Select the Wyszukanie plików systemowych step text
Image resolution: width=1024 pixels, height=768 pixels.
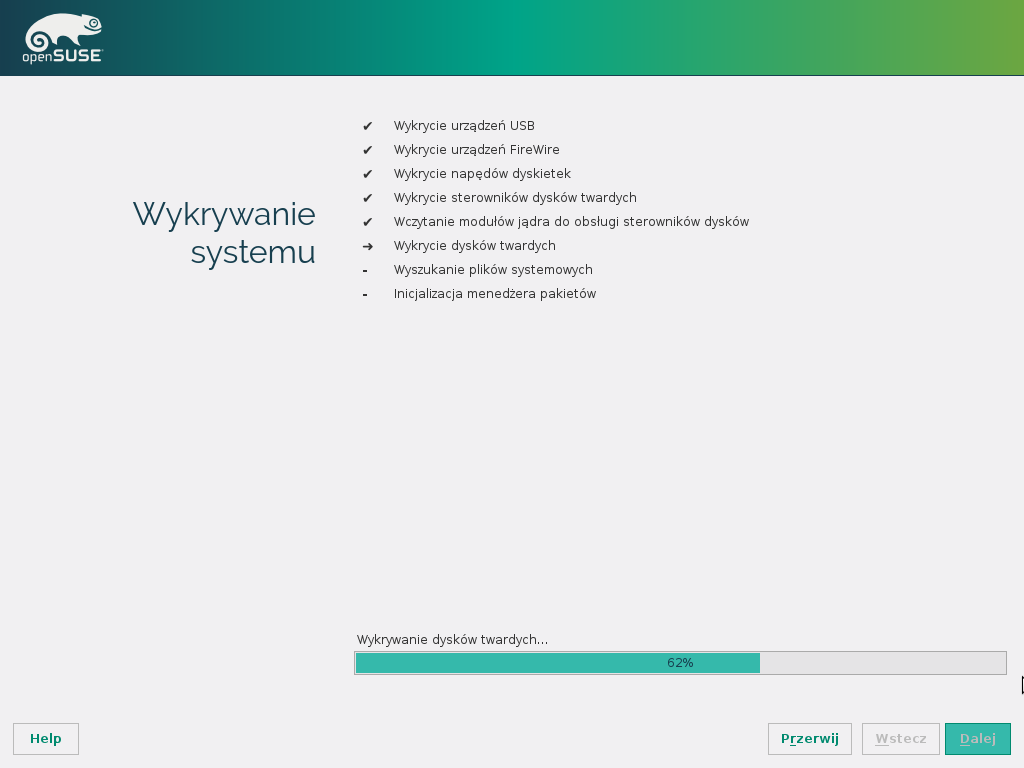point(493,270)
